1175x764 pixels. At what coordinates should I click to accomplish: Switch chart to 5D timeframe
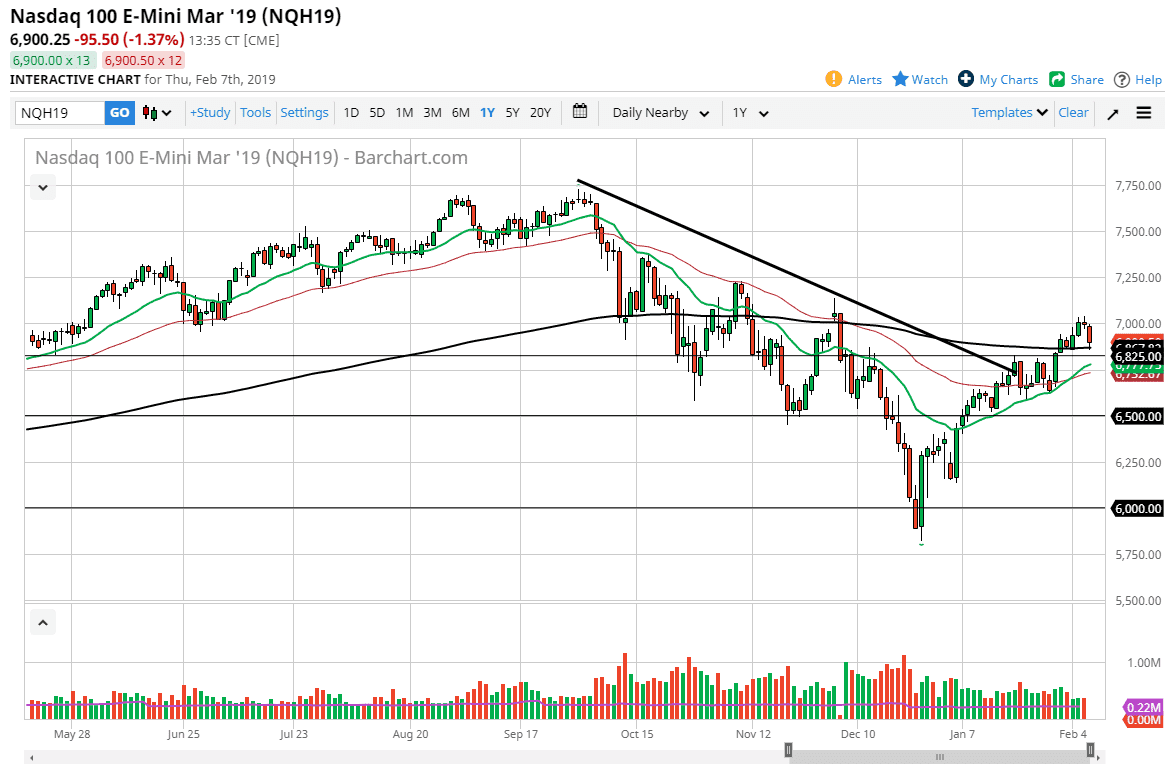click(377, 113)
